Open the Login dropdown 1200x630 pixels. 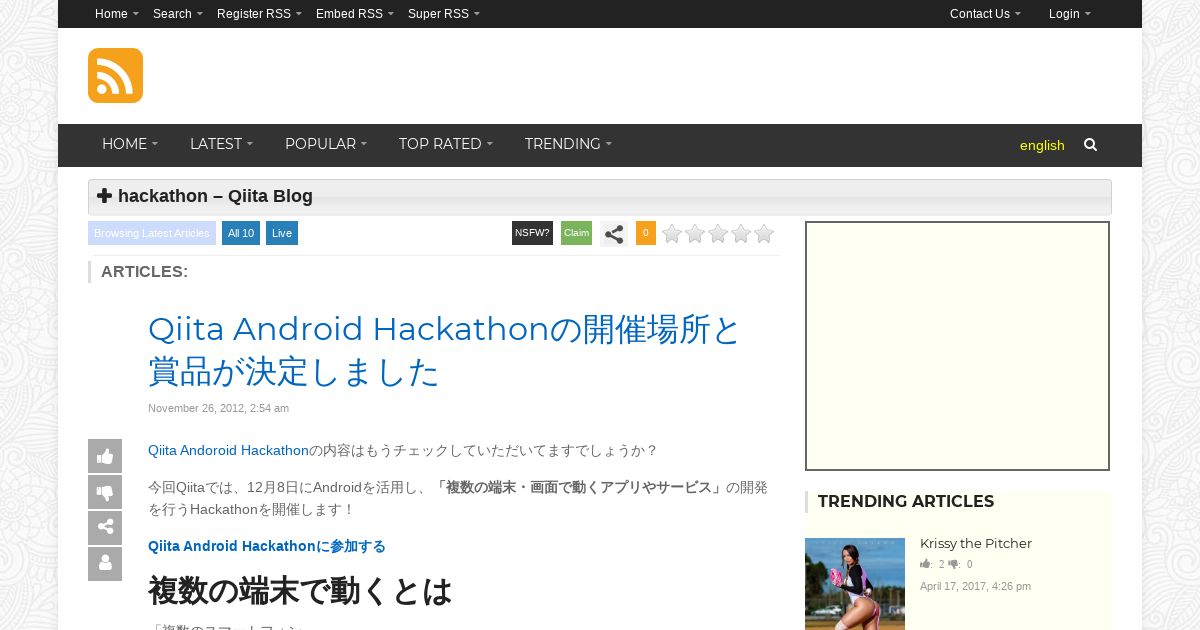1070,14
